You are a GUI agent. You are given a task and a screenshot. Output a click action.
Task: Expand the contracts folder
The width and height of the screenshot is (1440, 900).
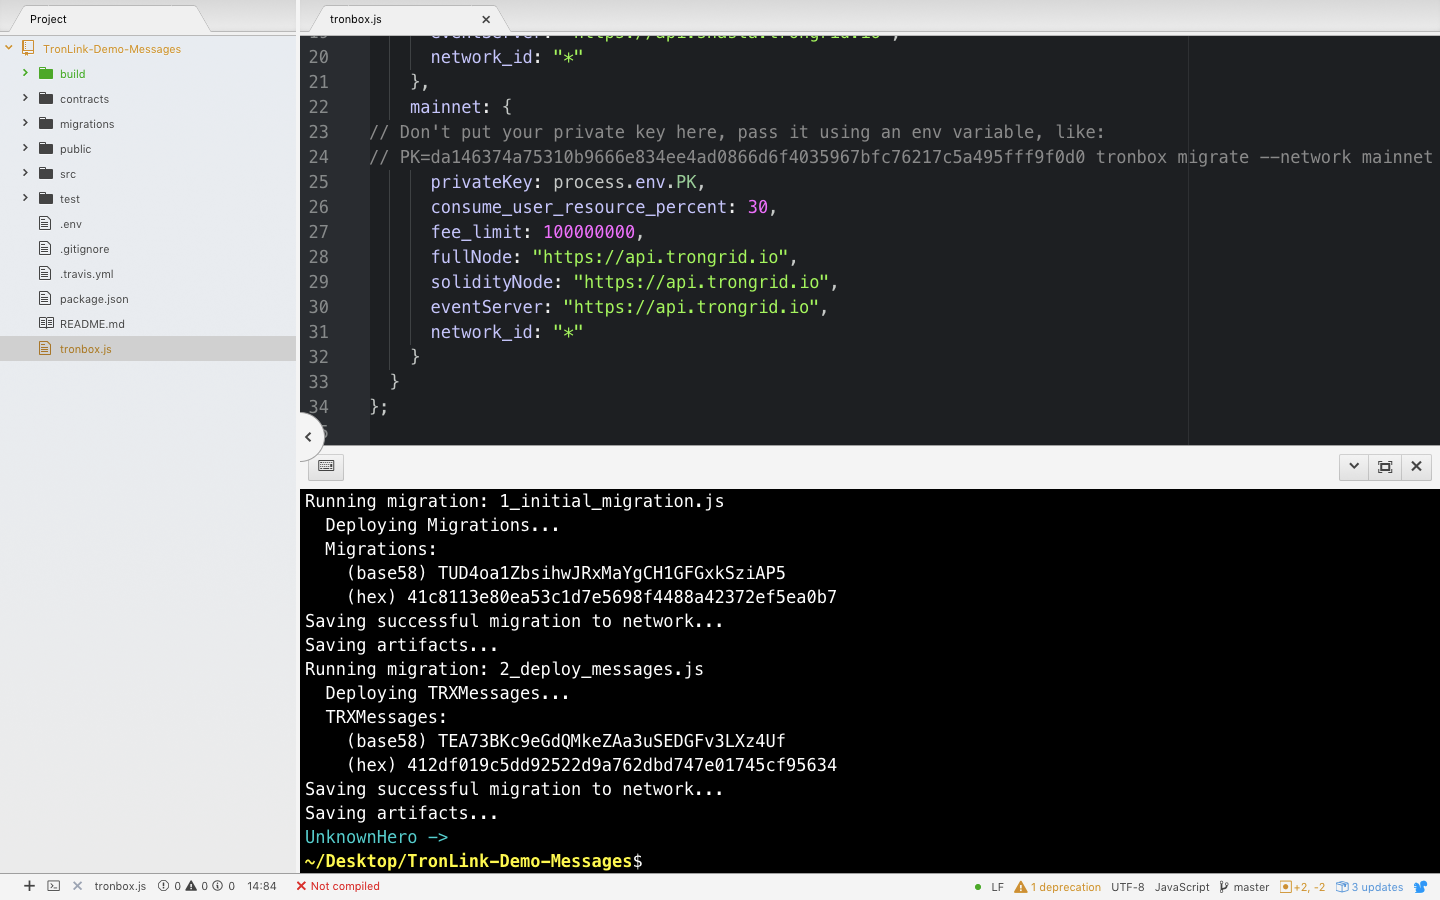coord(25,98)
